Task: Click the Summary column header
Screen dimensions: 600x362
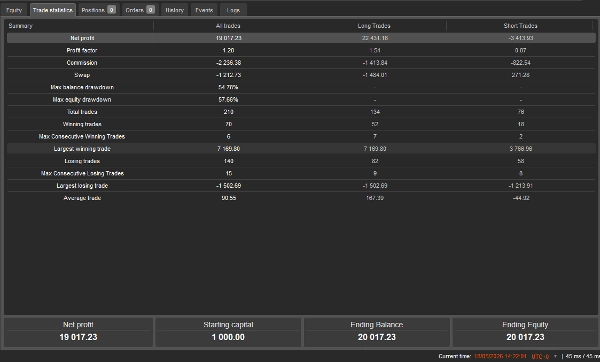Action: (x=21, y=26)
